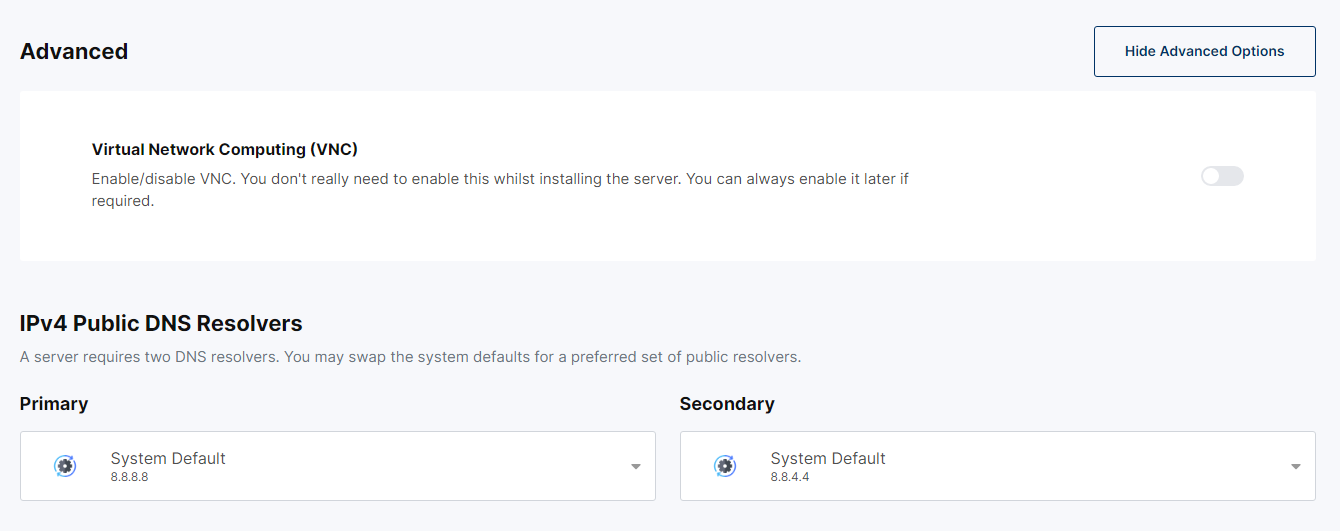Expand Secondary resolver using its arrow
The width and height of the screenshot is (1340, 531).
click(1295, 467)
